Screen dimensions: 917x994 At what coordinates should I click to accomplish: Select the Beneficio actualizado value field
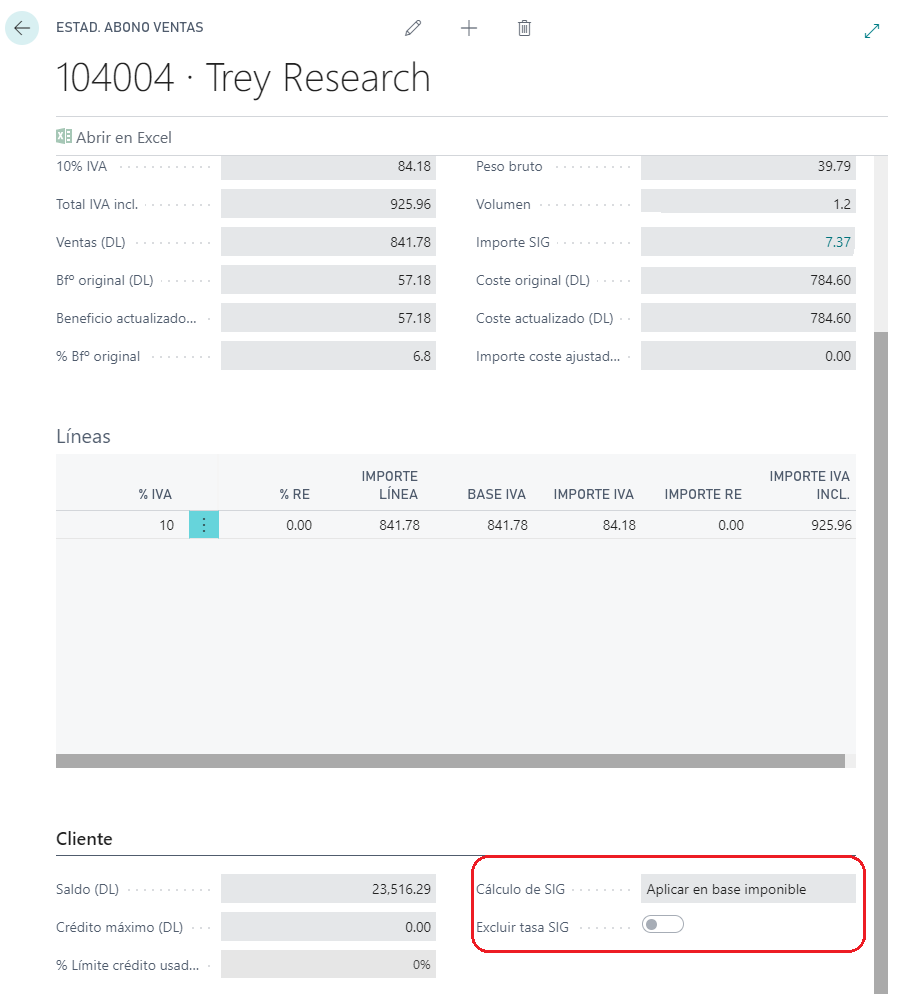click(328, 318)
